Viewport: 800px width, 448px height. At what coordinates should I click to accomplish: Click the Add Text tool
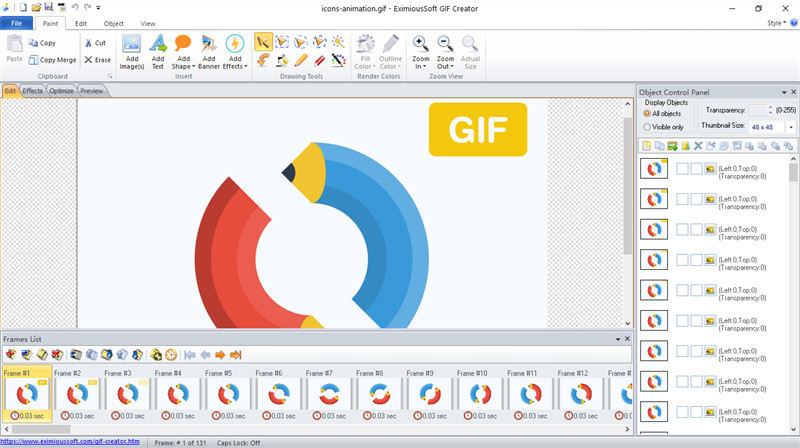tap(158, 52)
